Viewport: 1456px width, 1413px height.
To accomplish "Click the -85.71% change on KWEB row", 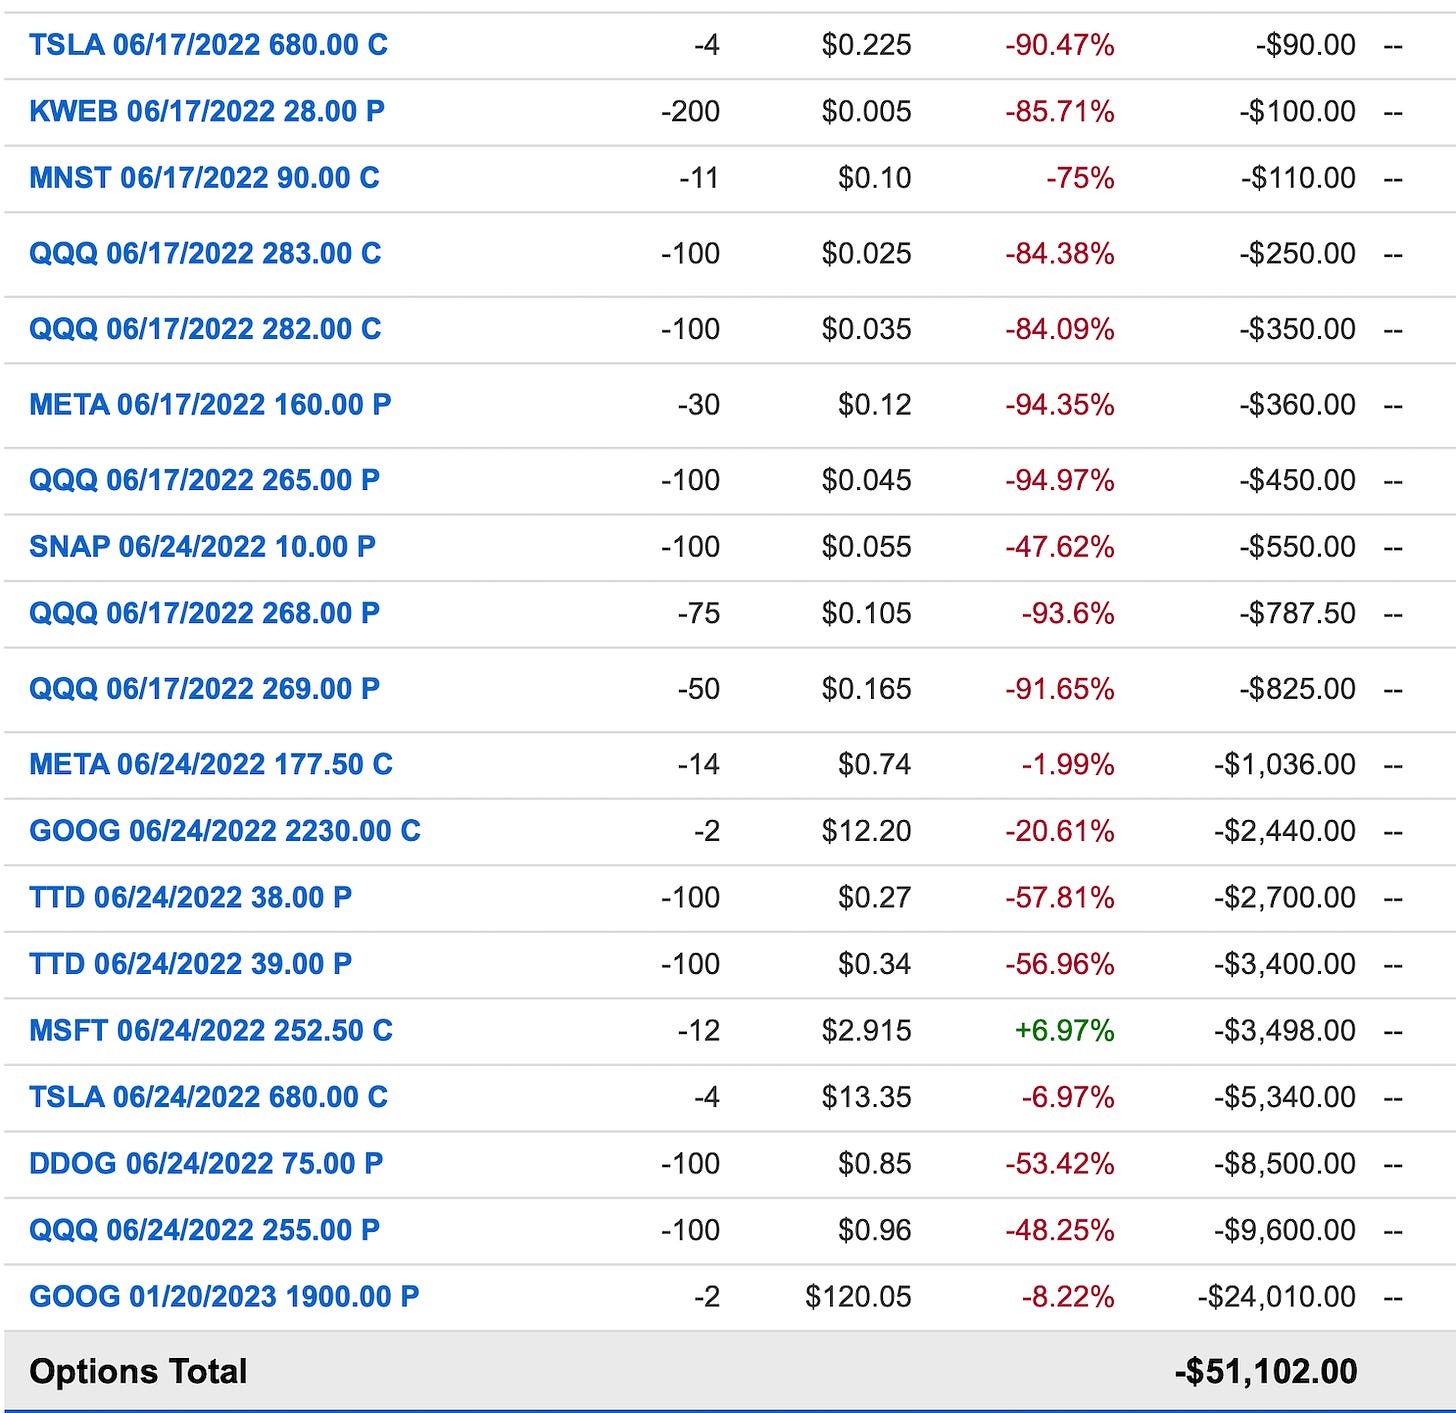I will point(1060,111).
